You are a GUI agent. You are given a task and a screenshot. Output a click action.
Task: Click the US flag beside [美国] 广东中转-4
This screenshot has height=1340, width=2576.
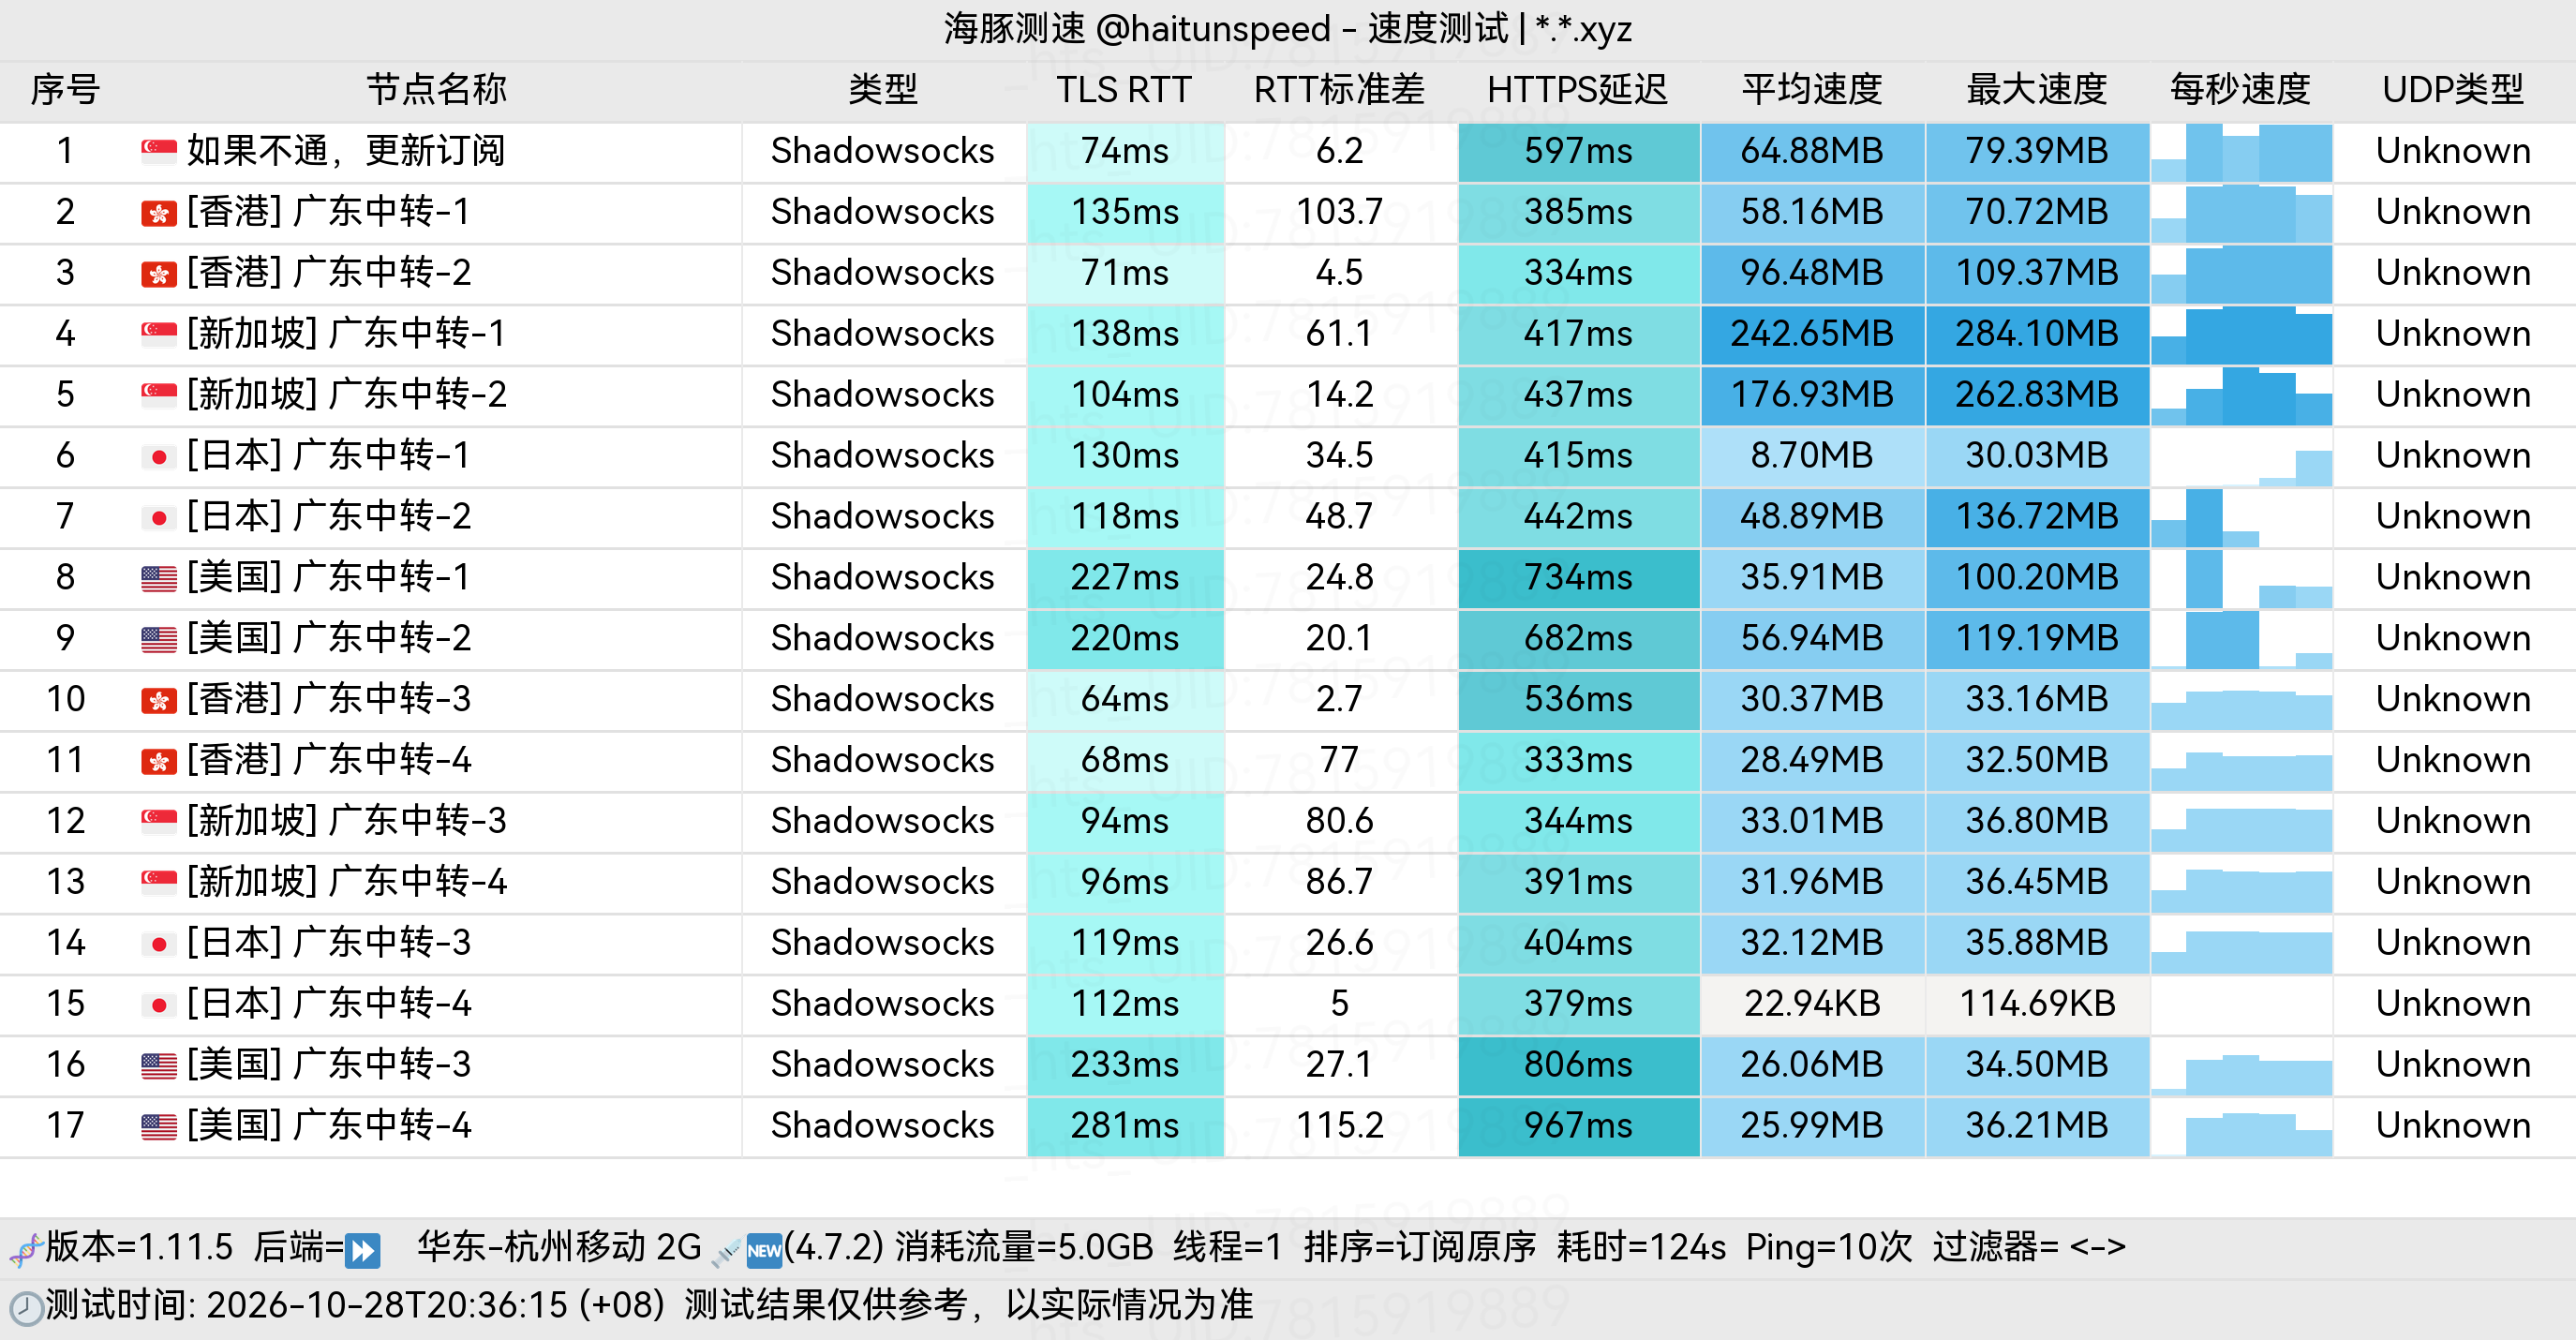(x=159, y=1126)
